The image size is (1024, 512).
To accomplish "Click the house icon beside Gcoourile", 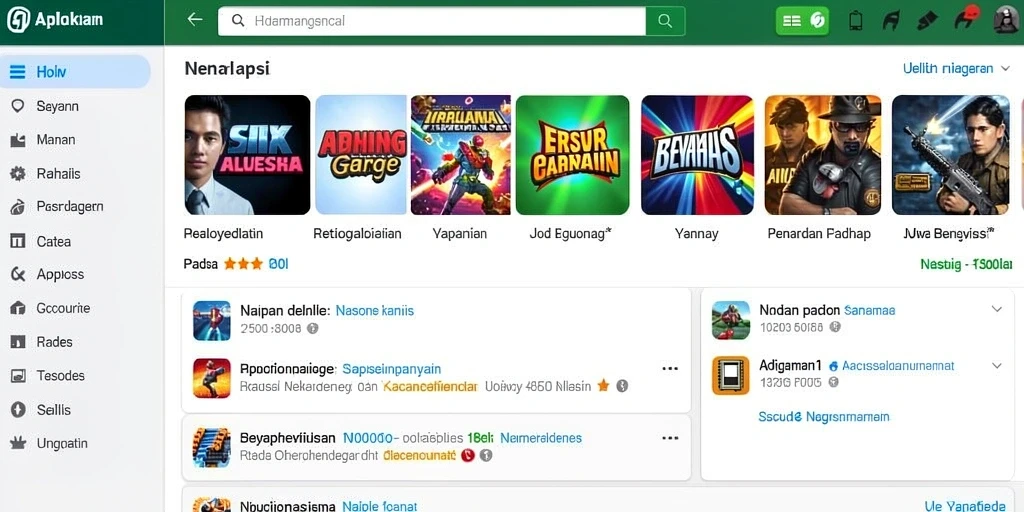I will tap(18, 308).
